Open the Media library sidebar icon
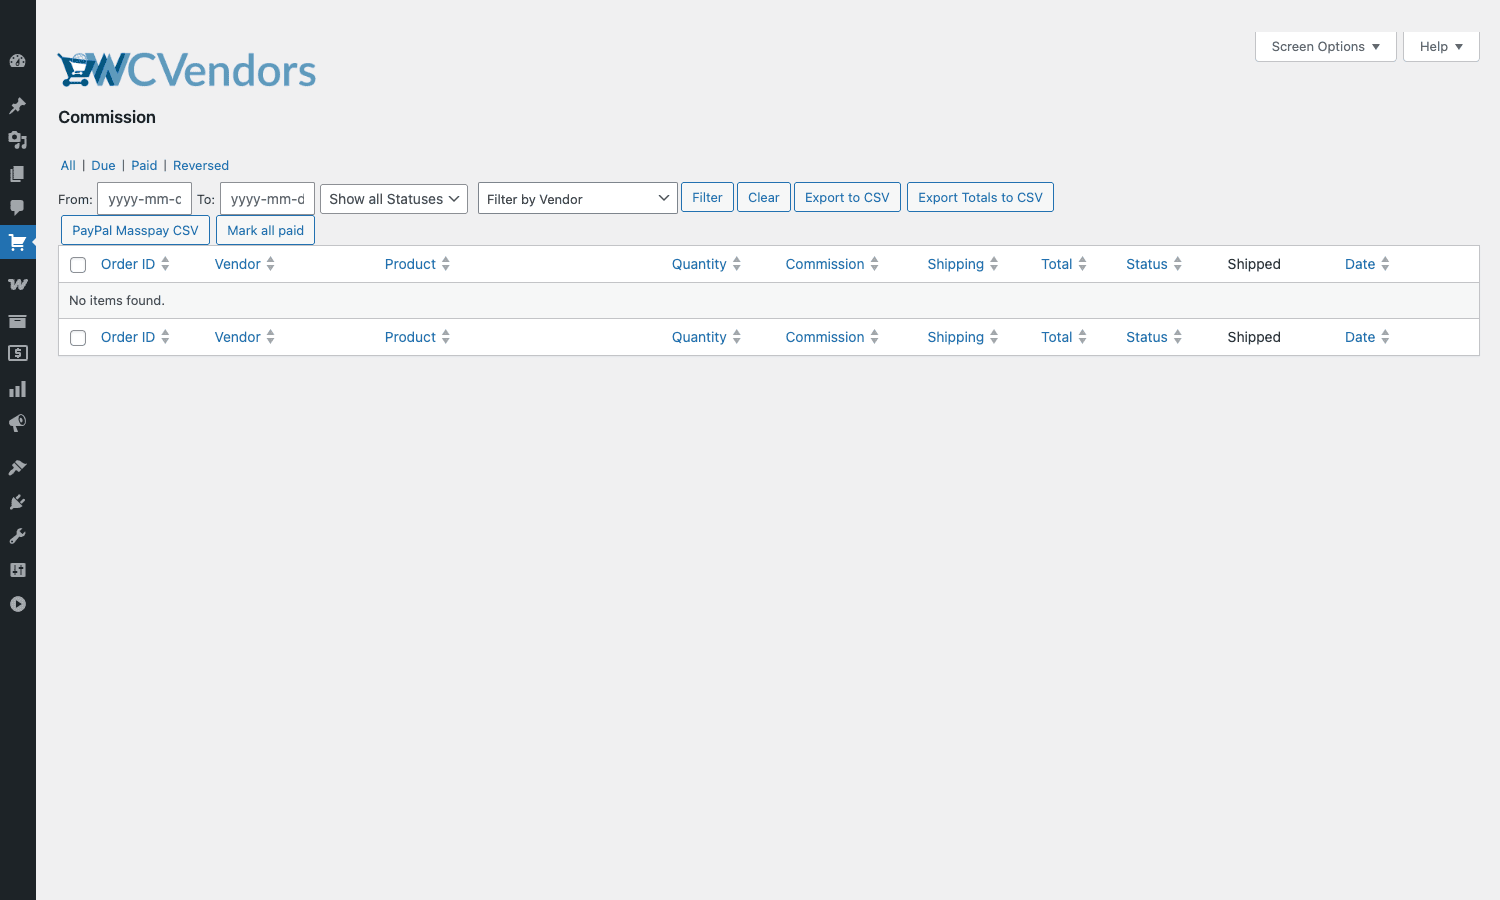 click(x=17, y=140)
